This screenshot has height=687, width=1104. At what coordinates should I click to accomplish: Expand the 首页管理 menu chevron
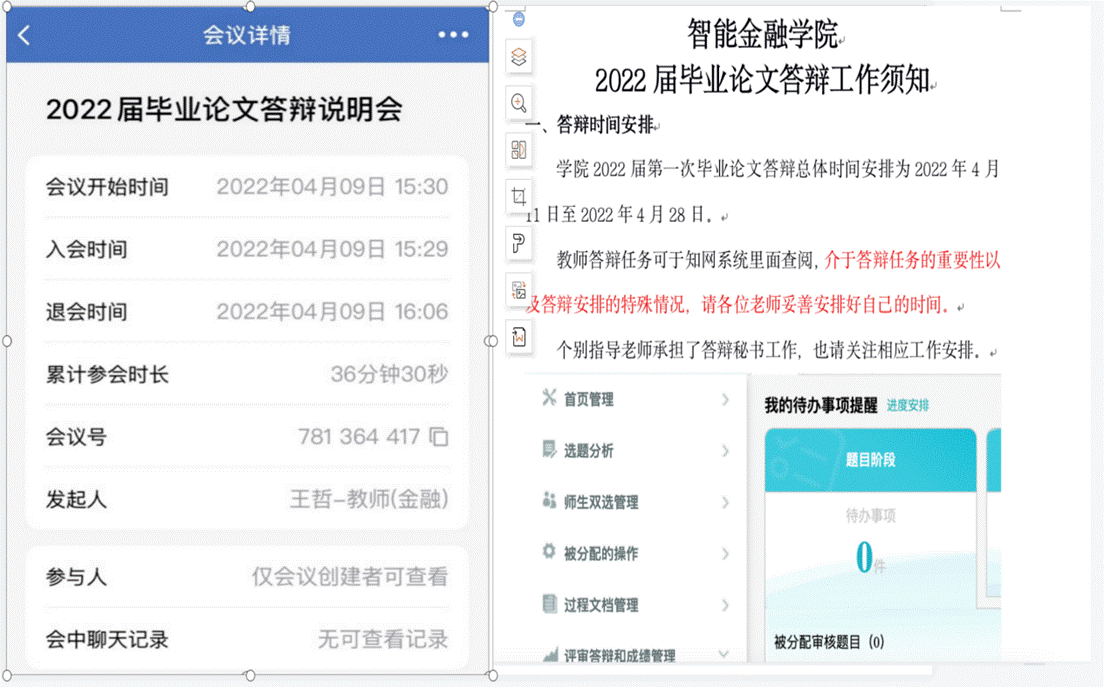click(x=725, y=400)
